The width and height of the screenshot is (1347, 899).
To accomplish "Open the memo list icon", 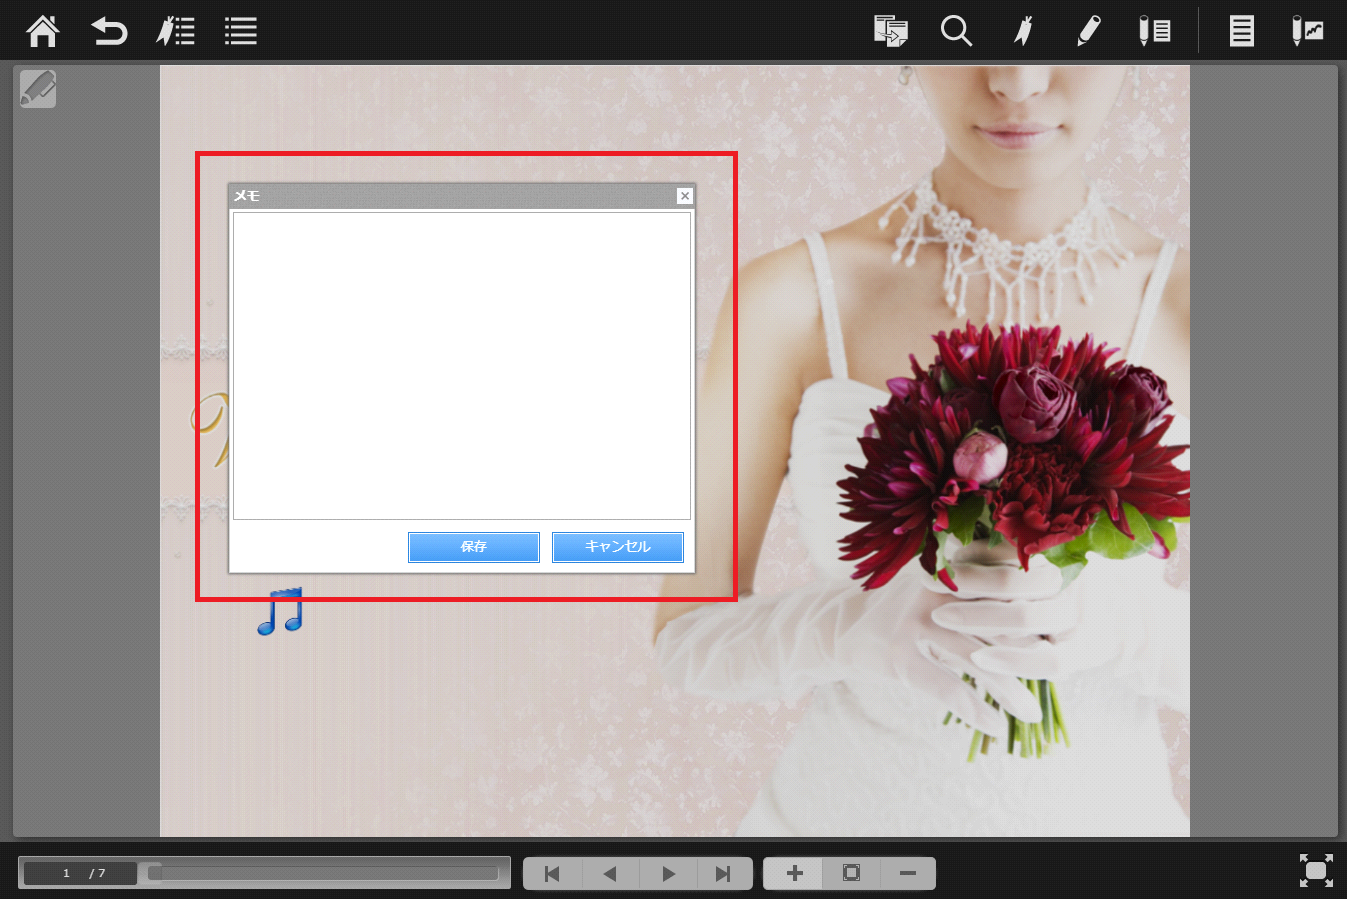I will [1154, 31].
